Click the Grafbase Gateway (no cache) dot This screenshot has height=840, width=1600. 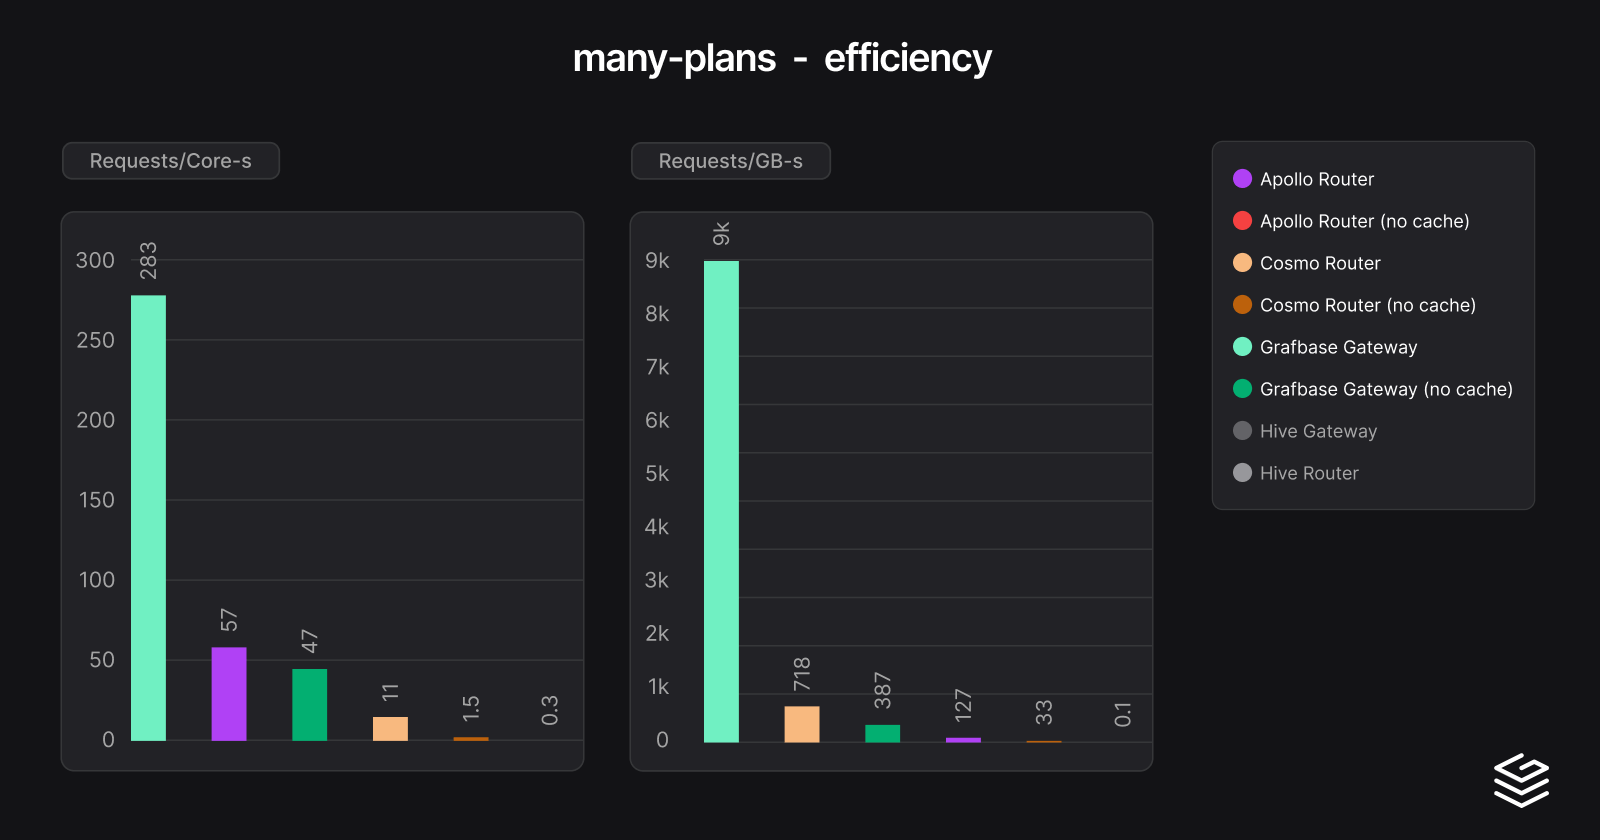pos(1242,389)
